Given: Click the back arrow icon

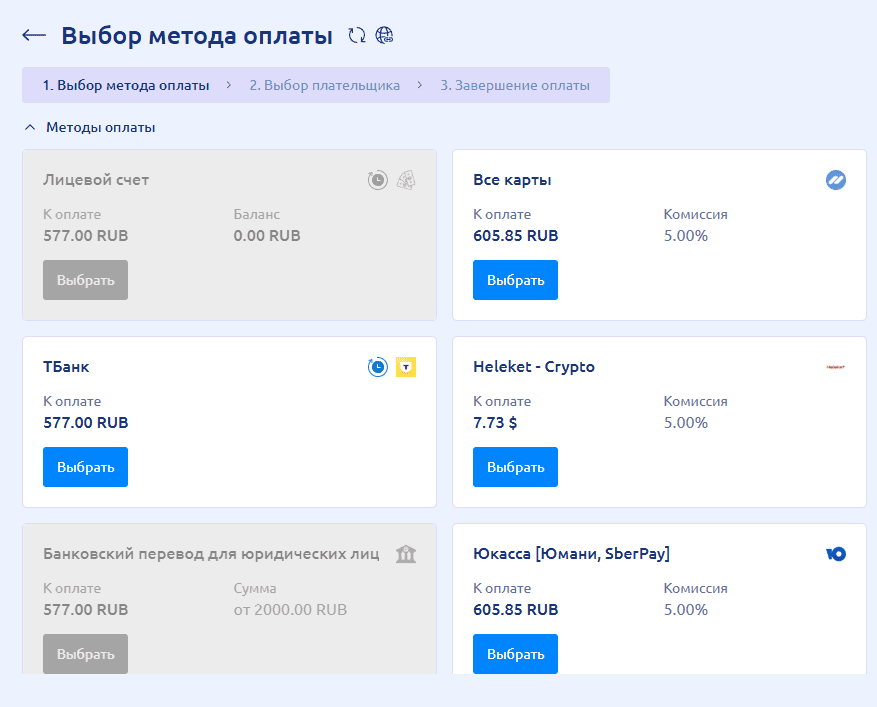Looking at the screenshot, I should pyautogui.click(x=34, y=36).
